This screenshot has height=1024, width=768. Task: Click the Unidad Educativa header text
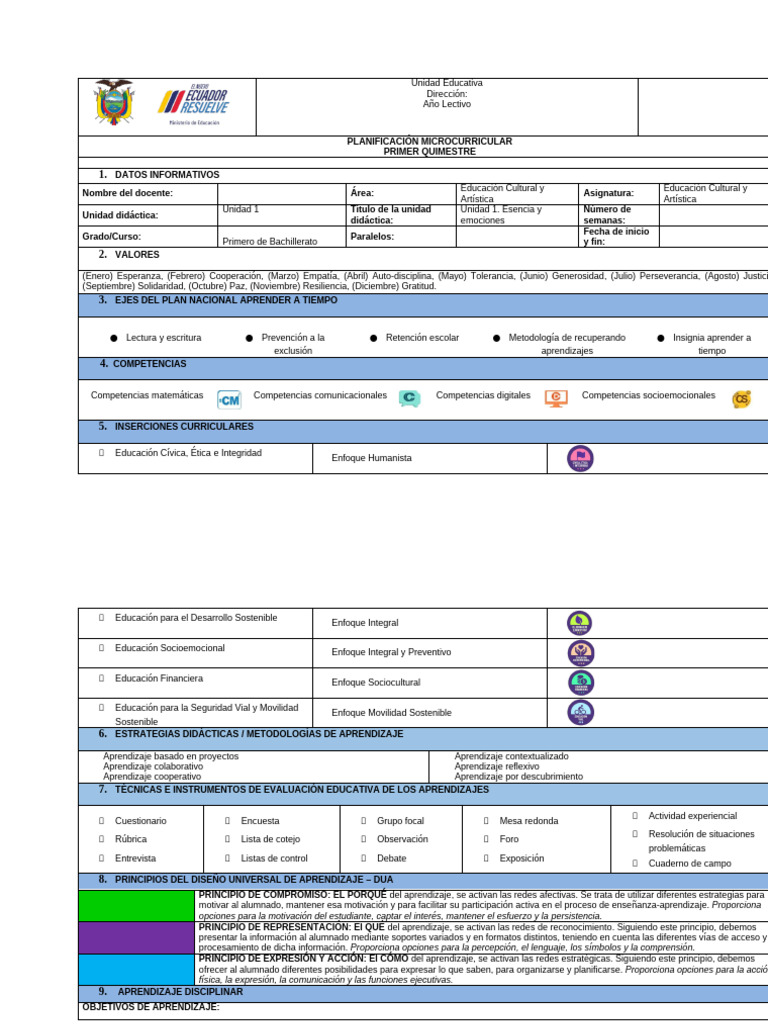[x=447, y=83]
